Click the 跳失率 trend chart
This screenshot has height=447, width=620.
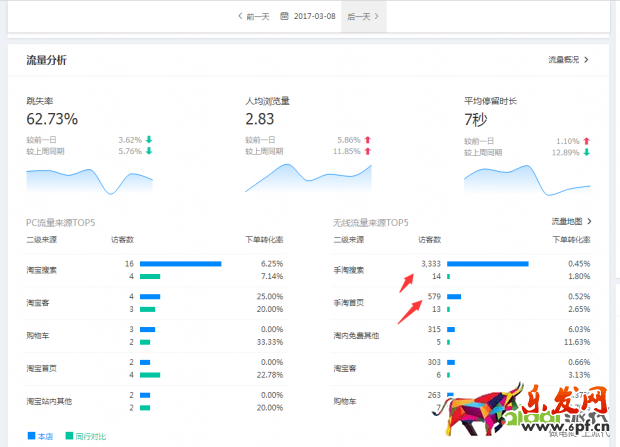(x=89, y=182)
